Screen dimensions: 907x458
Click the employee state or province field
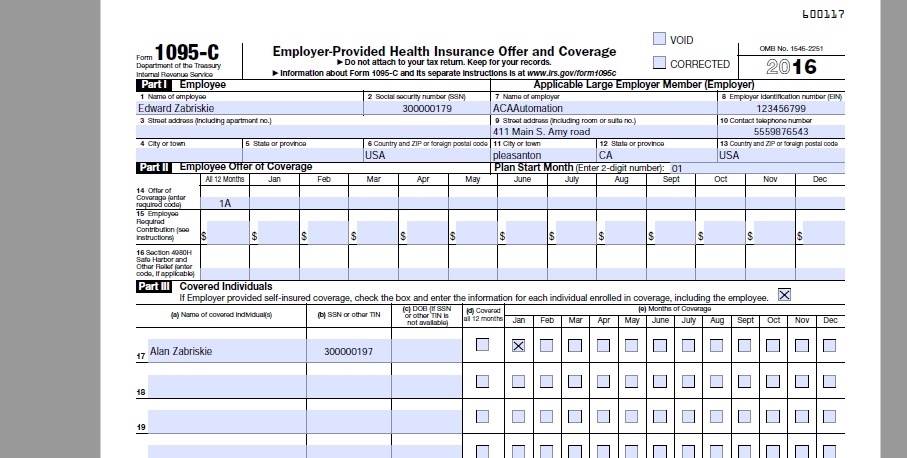[303, 155]
